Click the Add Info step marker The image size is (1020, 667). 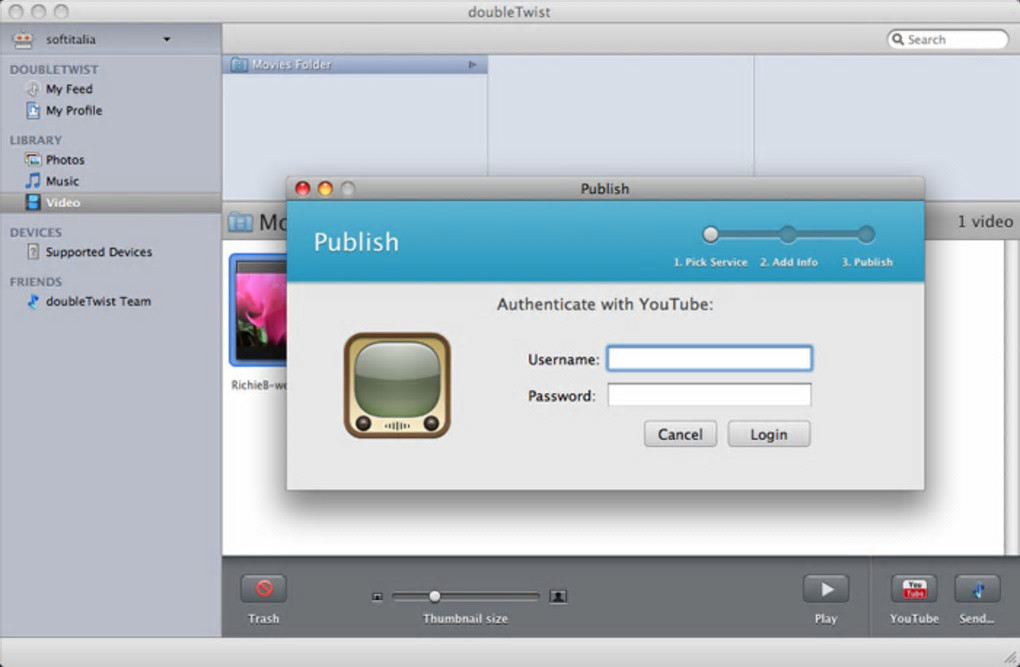point(788,234)
